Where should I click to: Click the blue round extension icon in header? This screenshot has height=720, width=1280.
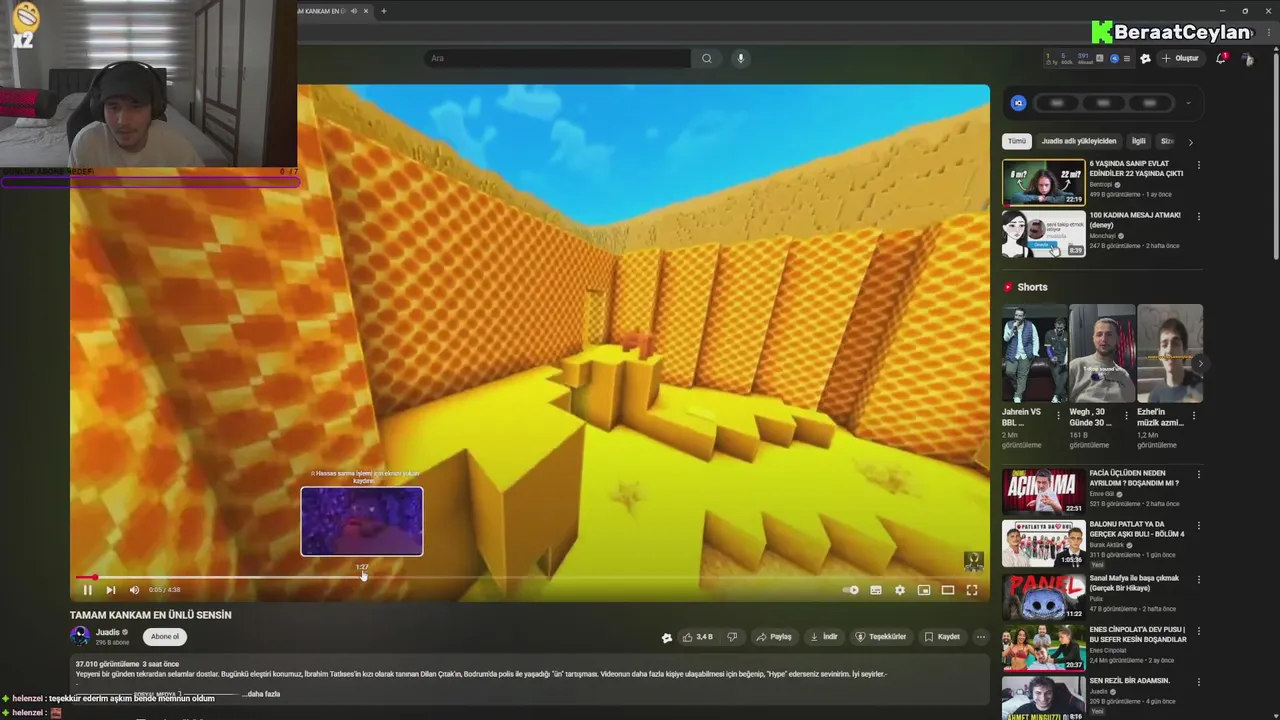(1114, 58)
